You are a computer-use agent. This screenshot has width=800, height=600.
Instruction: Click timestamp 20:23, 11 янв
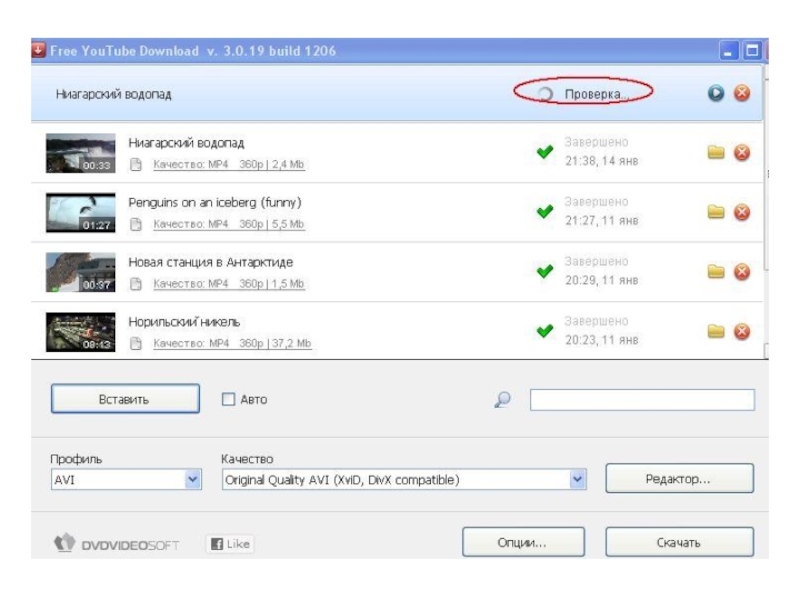click(x=602, y=340)
